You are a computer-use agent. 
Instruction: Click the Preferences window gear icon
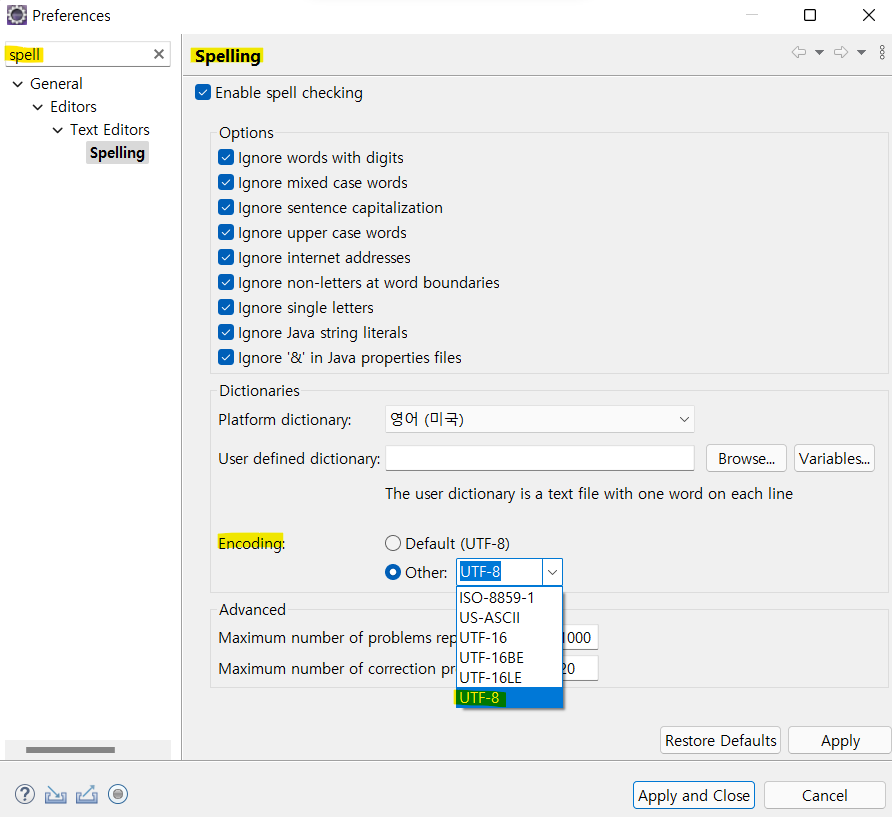coord(16,15)
